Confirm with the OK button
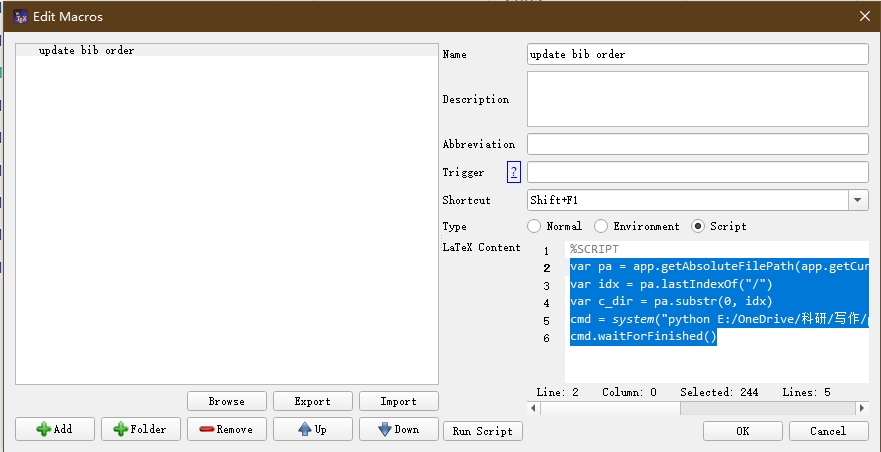This screenshot has width=881, height=452. pyautogui.click(x=742, y=431)
